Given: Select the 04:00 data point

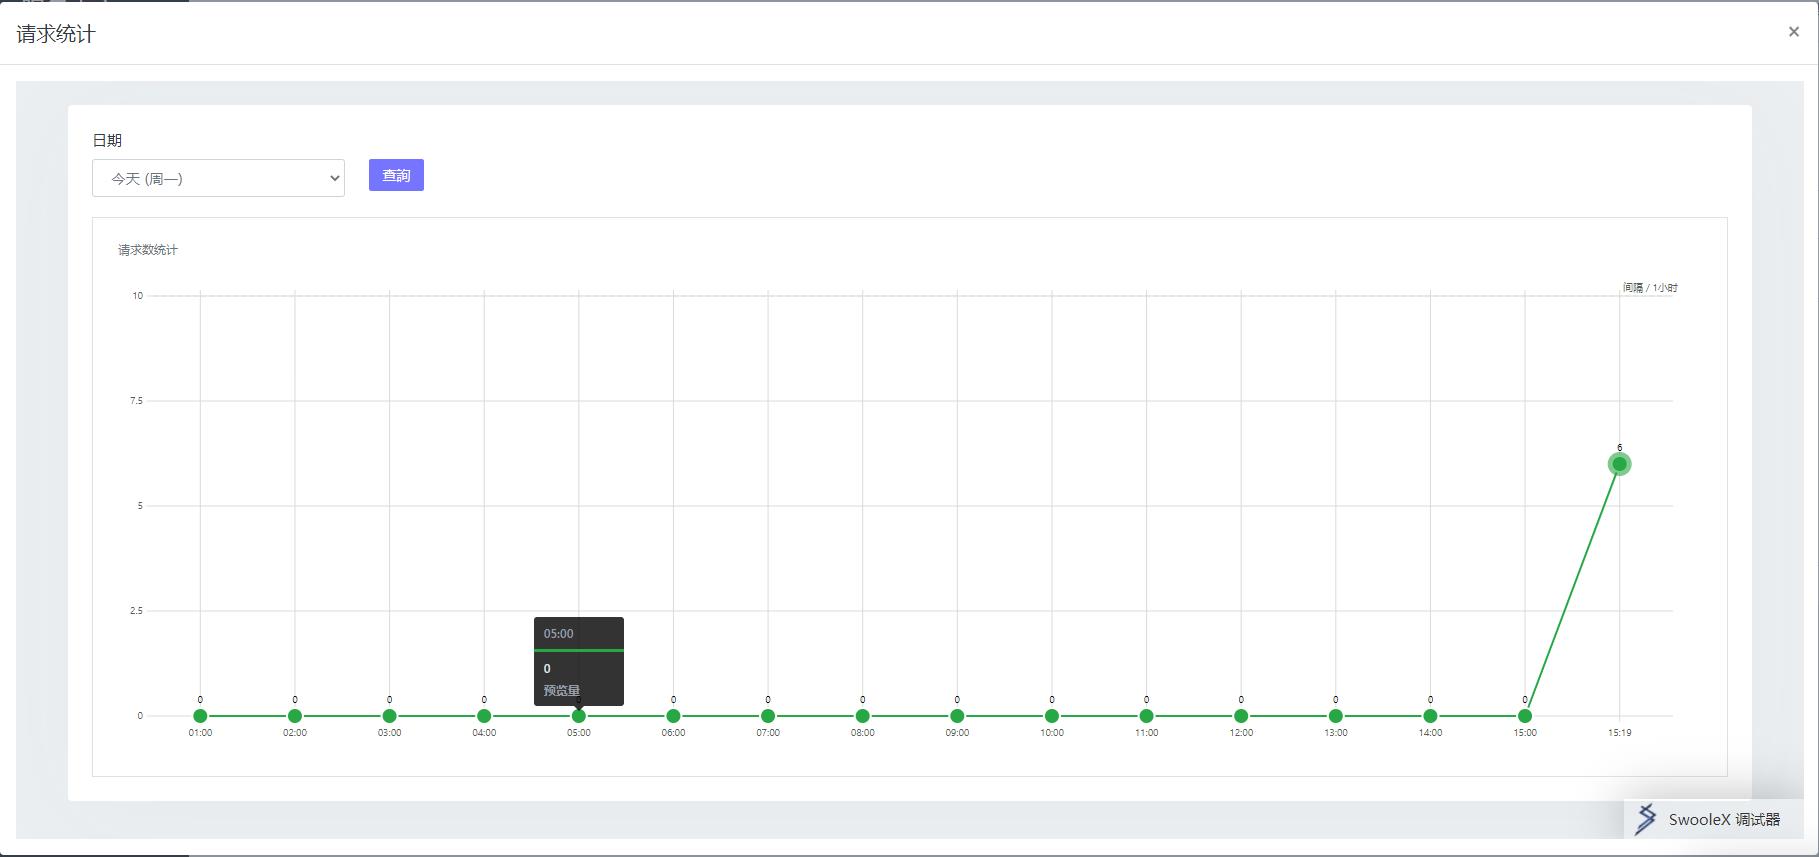Looking at the screenshot, I should (484, 716).
